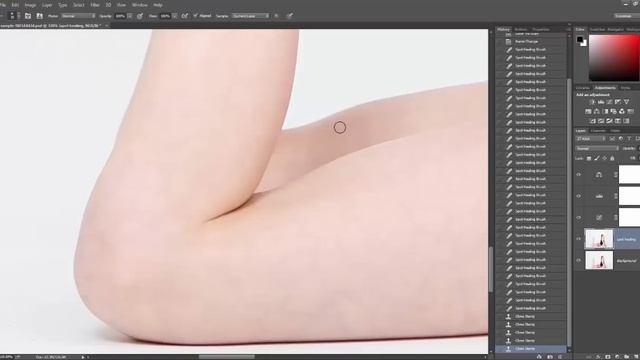Viewport: 640px width, 360px height.
Task: Enable airbrush-style build-up icon
Action: (x=185, y=16)
